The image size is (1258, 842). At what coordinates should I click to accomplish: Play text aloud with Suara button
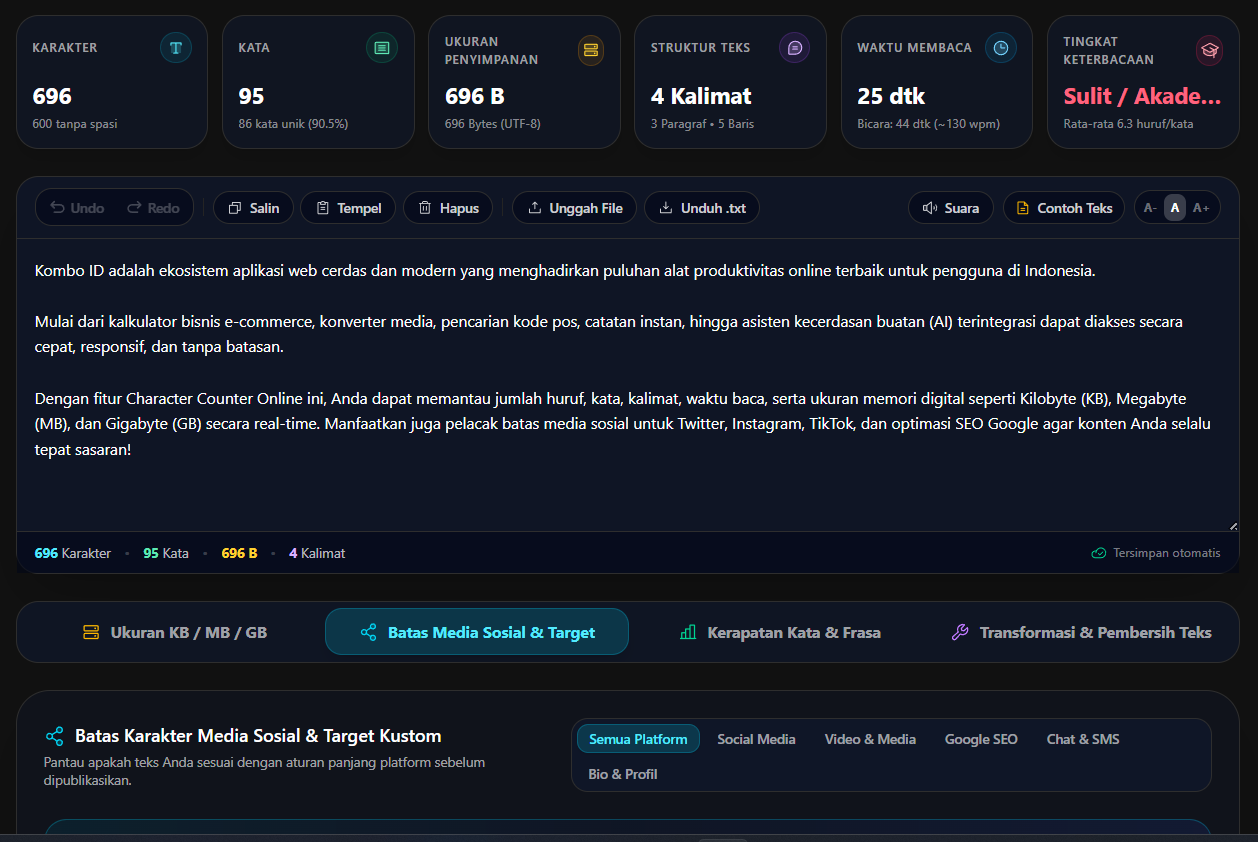951,208
